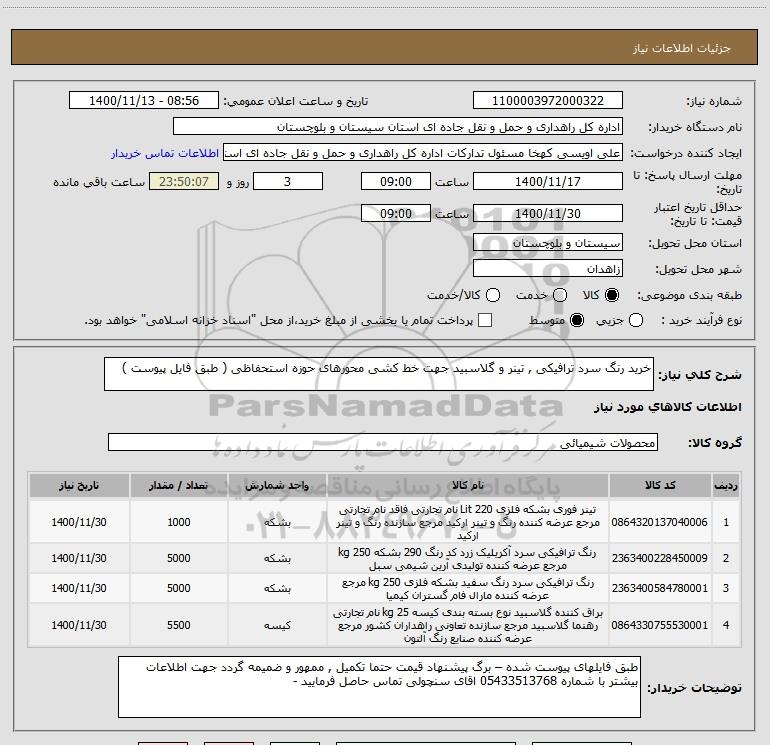Click the need date 1400/11/30 in row 3

(79, 588)
